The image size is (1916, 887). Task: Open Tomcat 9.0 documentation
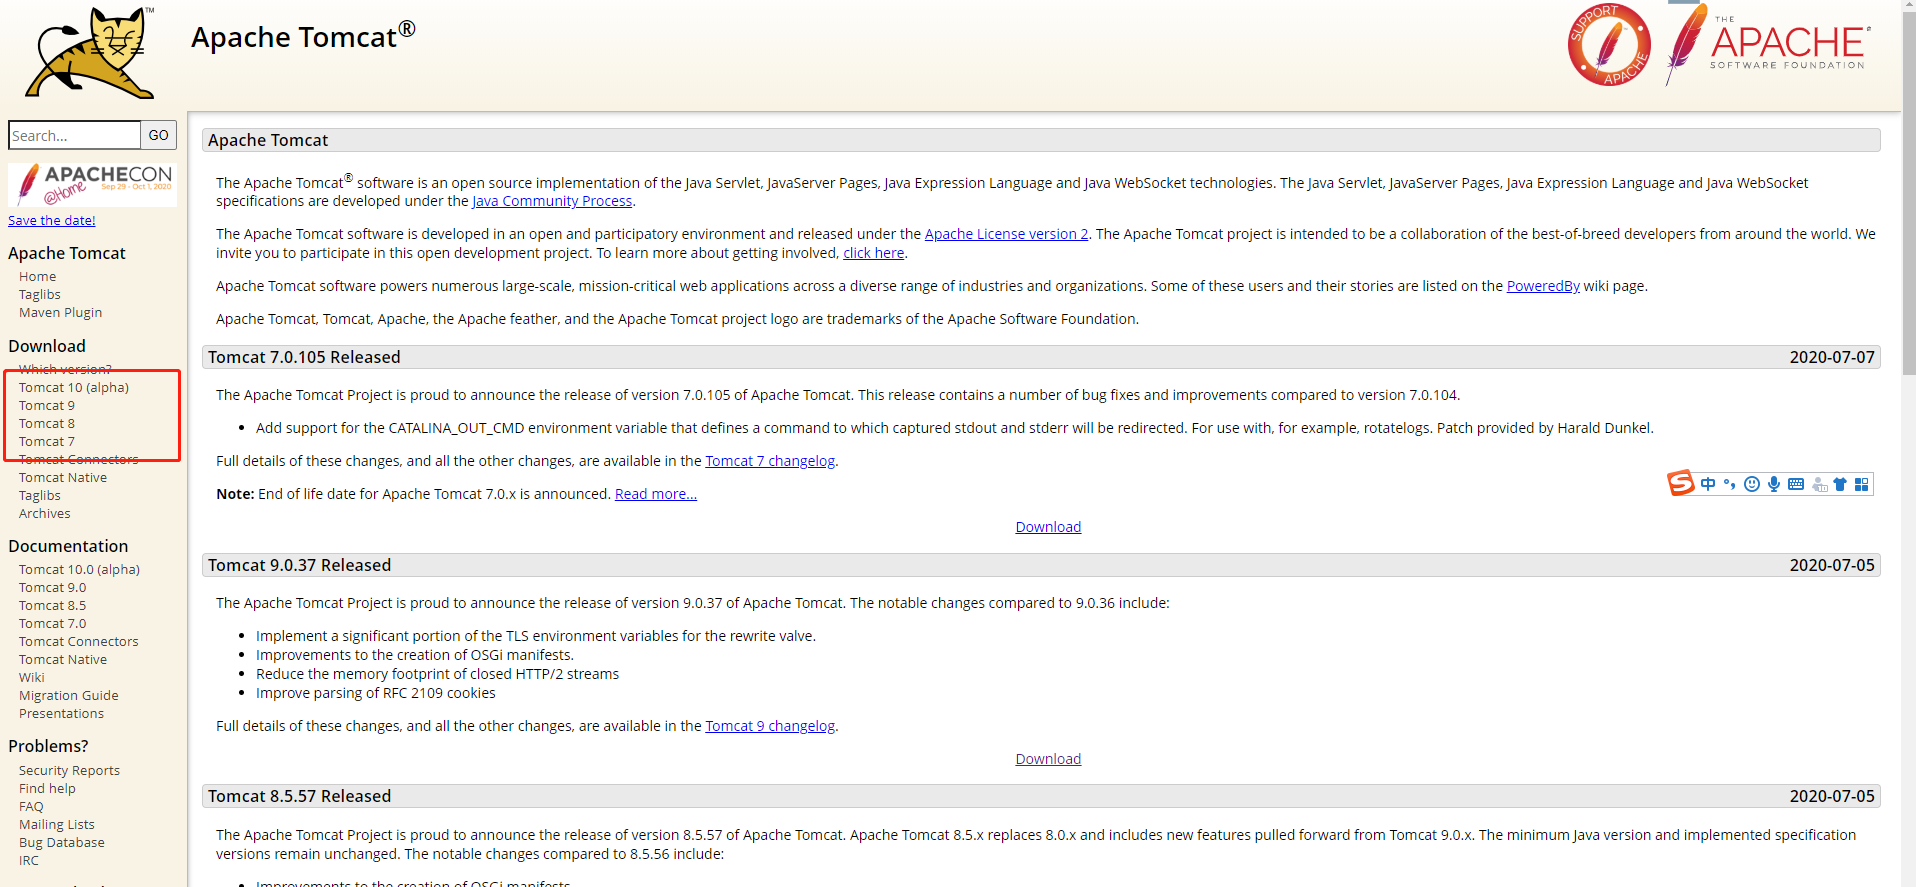(52, 587)
